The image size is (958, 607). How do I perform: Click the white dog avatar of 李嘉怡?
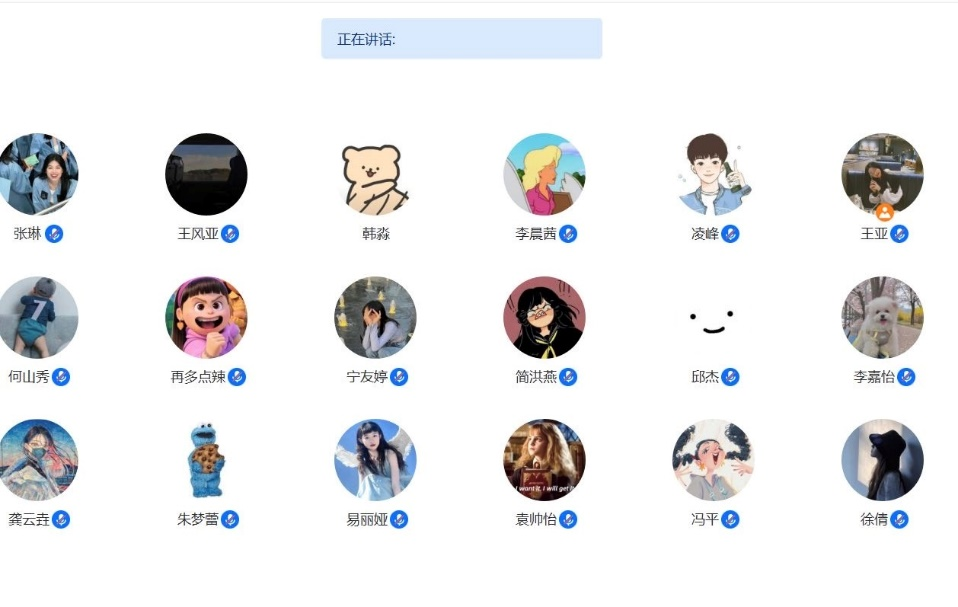pos(882,318)
